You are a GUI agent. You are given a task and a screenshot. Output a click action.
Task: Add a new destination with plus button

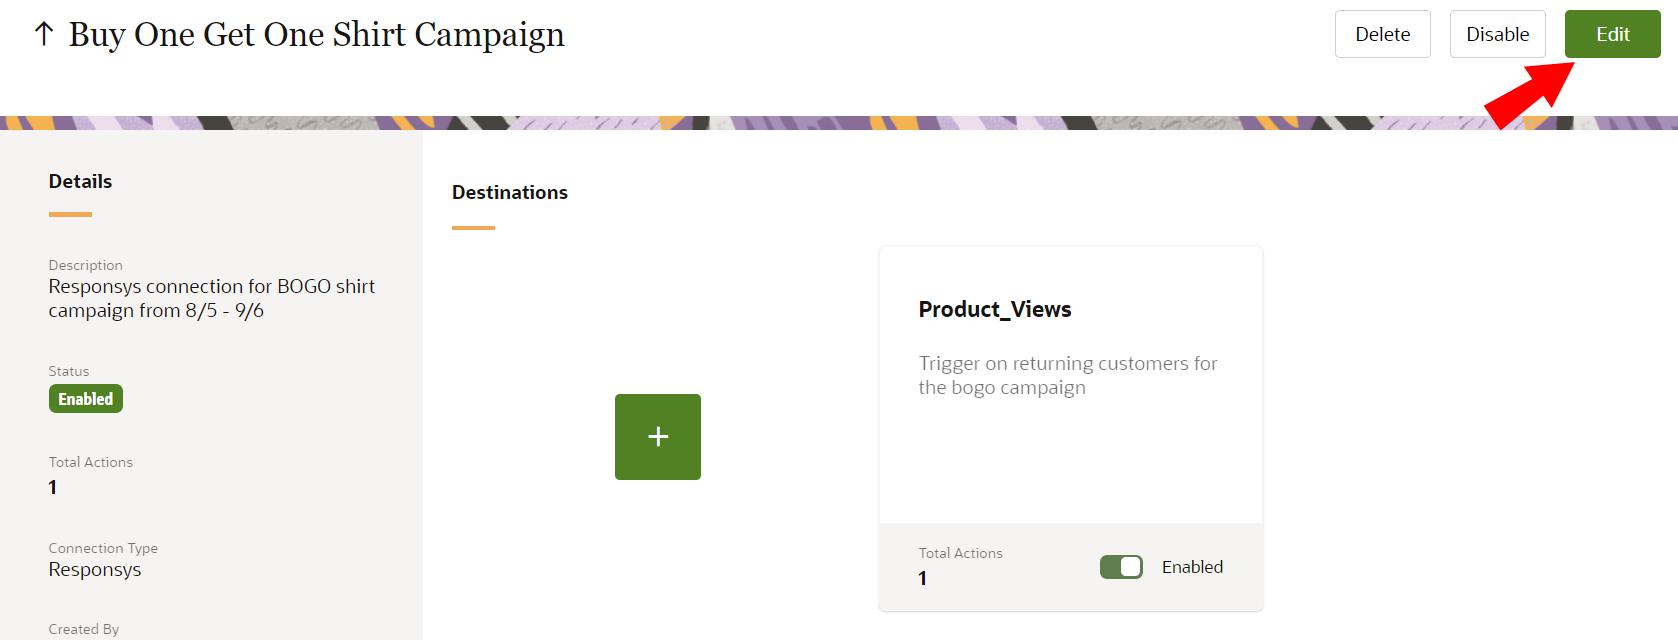657,437
